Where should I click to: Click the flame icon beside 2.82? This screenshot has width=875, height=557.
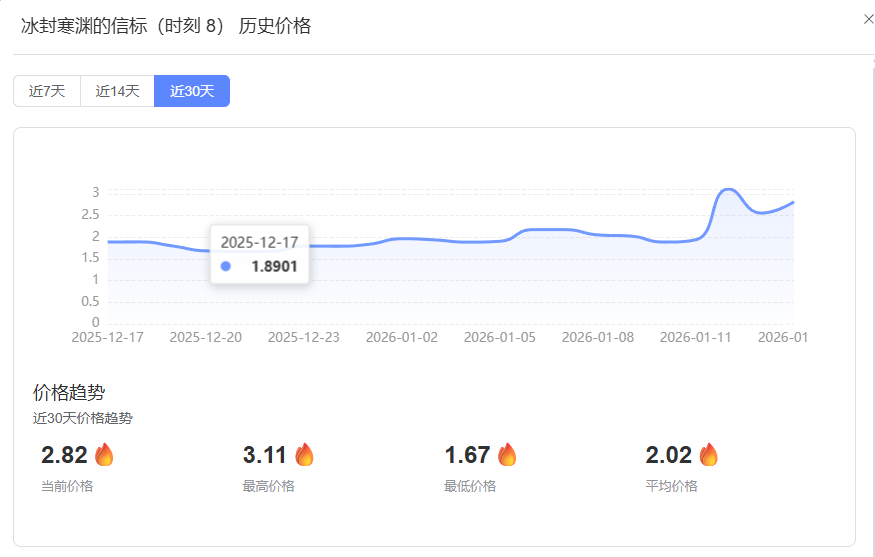point(104,454)
